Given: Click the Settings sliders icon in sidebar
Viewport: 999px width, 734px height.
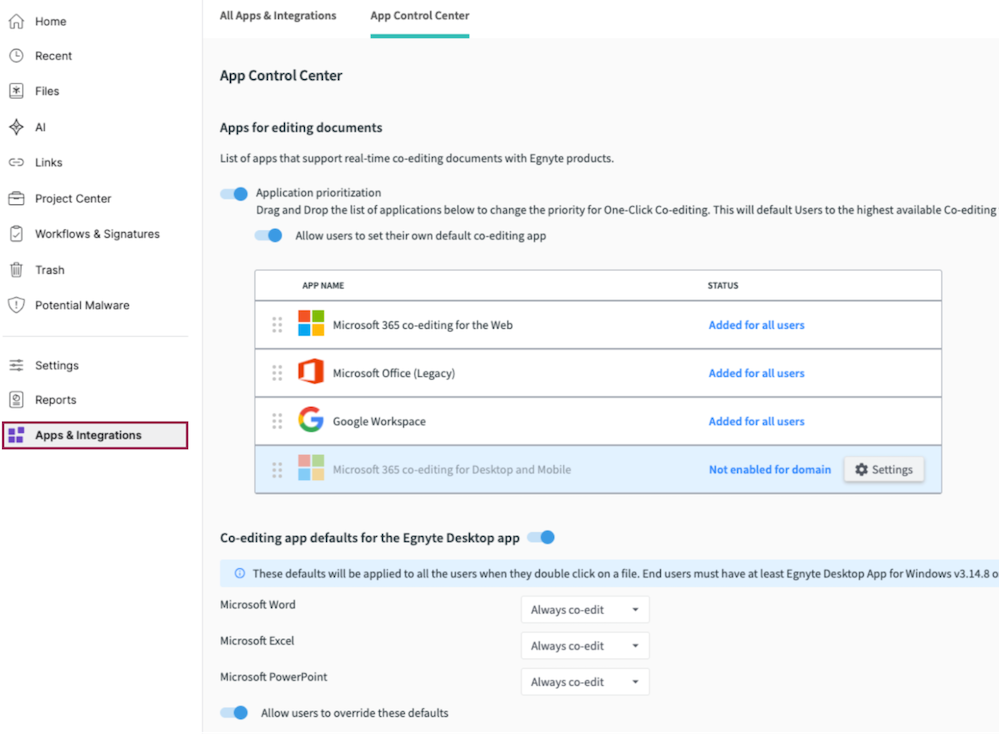Looking at the screenshot, I should pyautogui.click(x=17, y=365).
